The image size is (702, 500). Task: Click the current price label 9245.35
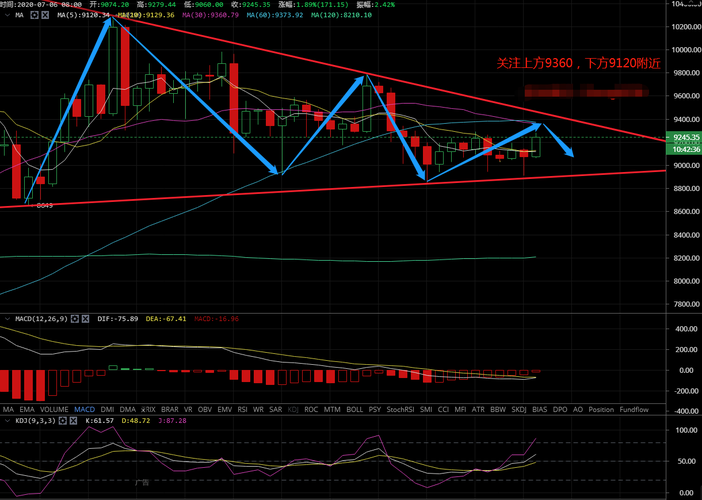tap(683, 137)
